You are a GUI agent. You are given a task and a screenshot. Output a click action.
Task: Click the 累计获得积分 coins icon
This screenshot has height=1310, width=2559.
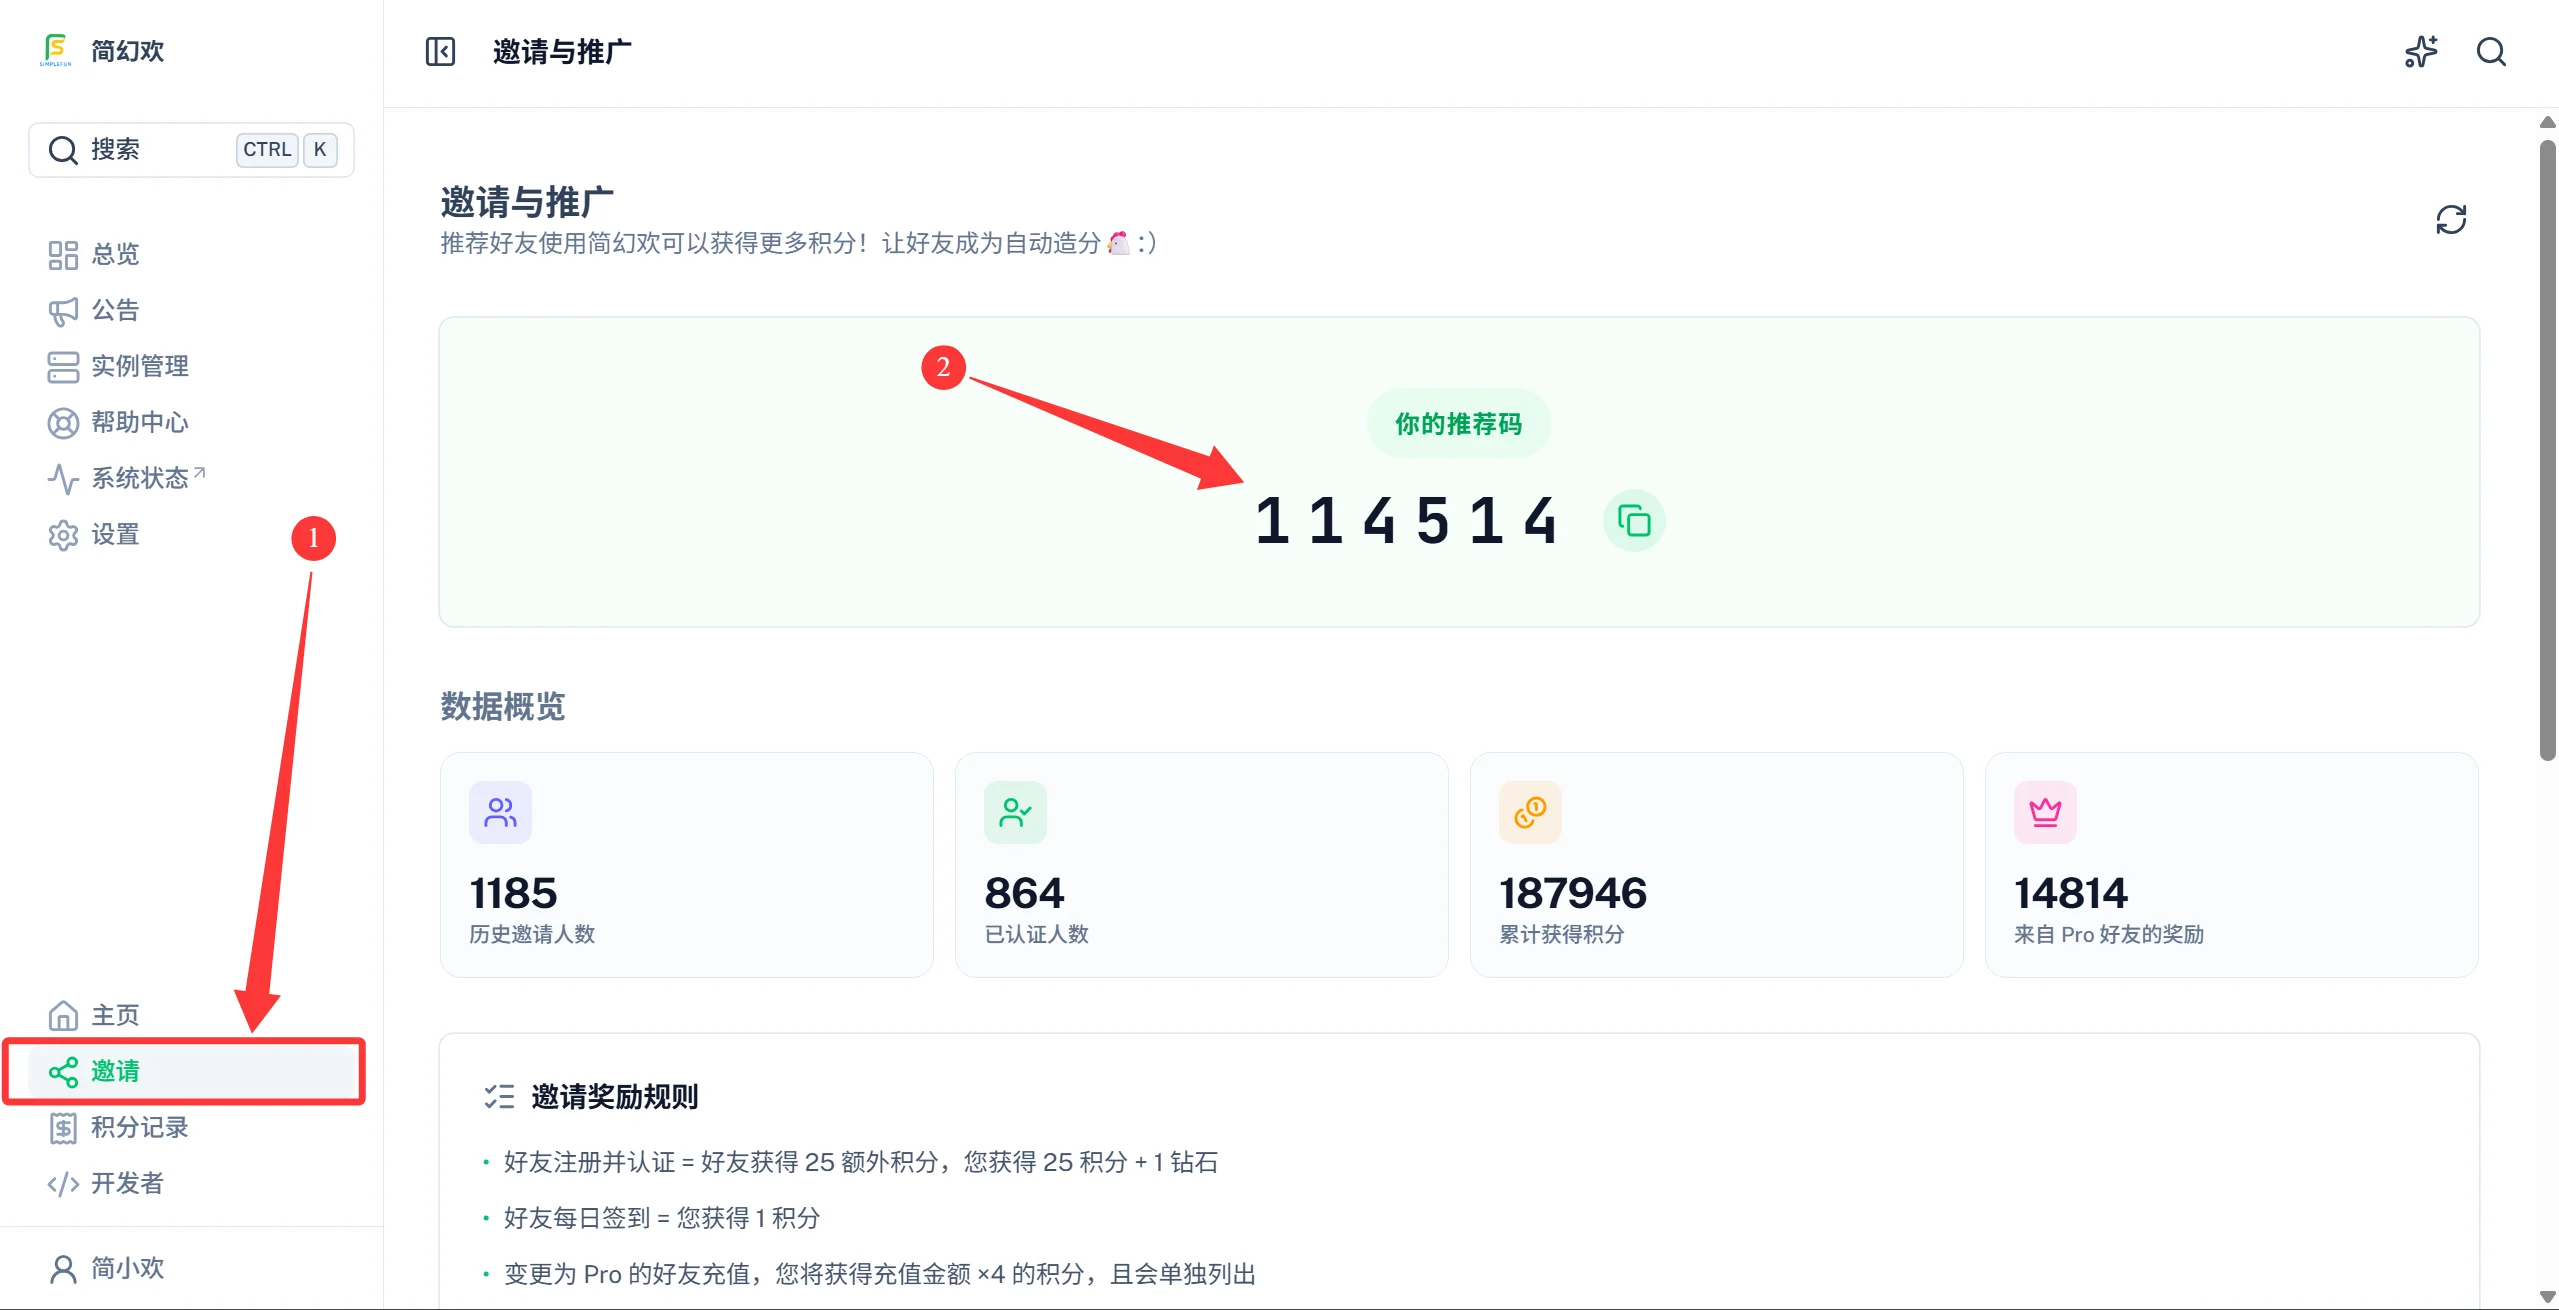pyautogui.click(x=1530, y=812)
